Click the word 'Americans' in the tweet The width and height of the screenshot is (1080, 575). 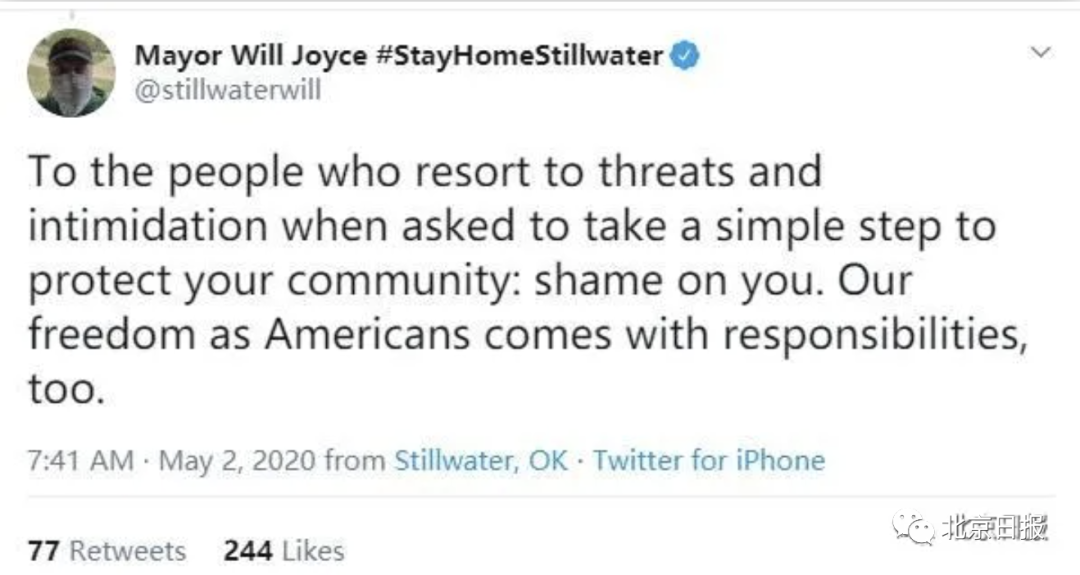(x=368, y=335)
